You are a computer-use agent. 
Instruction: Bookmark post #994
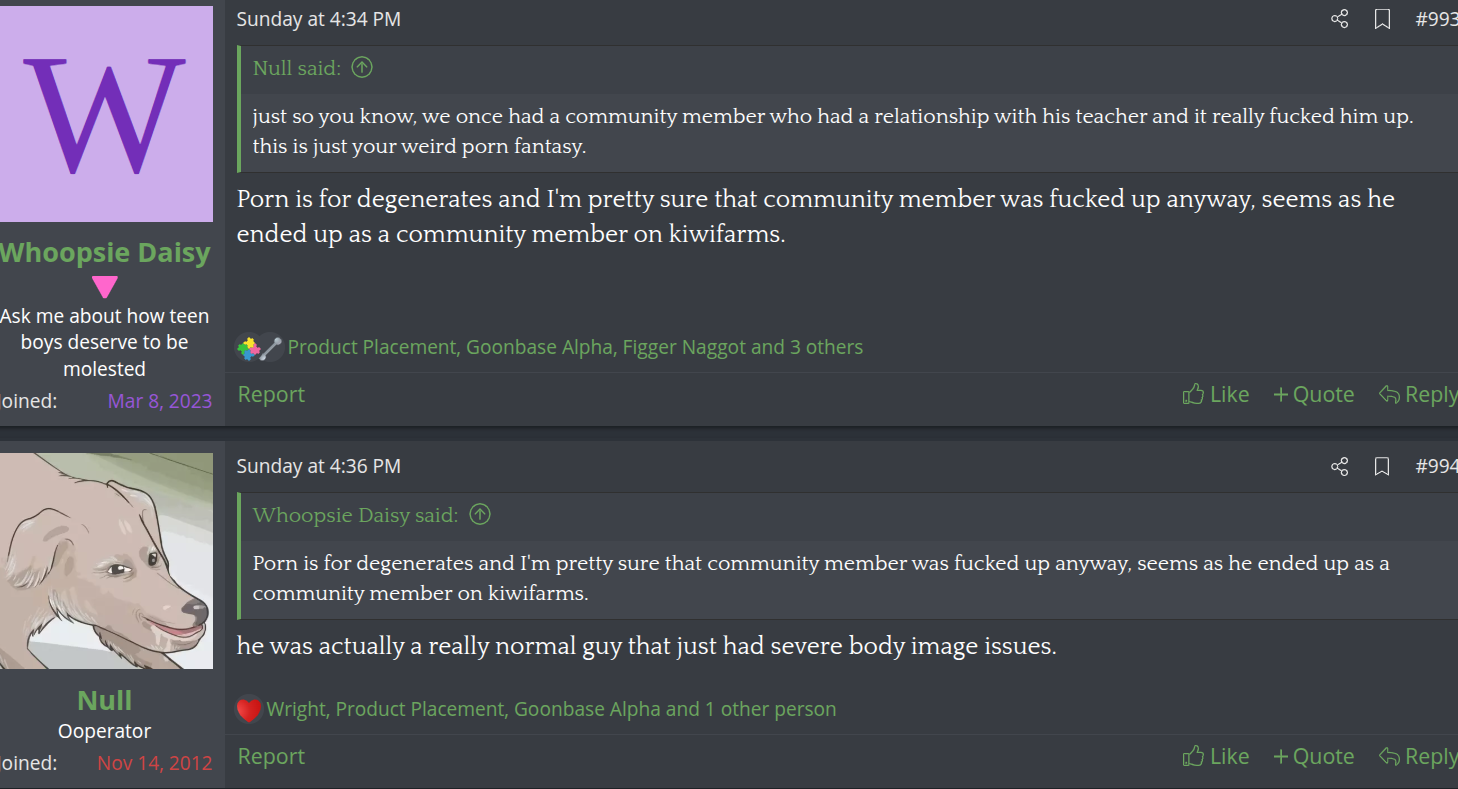(x=1382, y=466)
